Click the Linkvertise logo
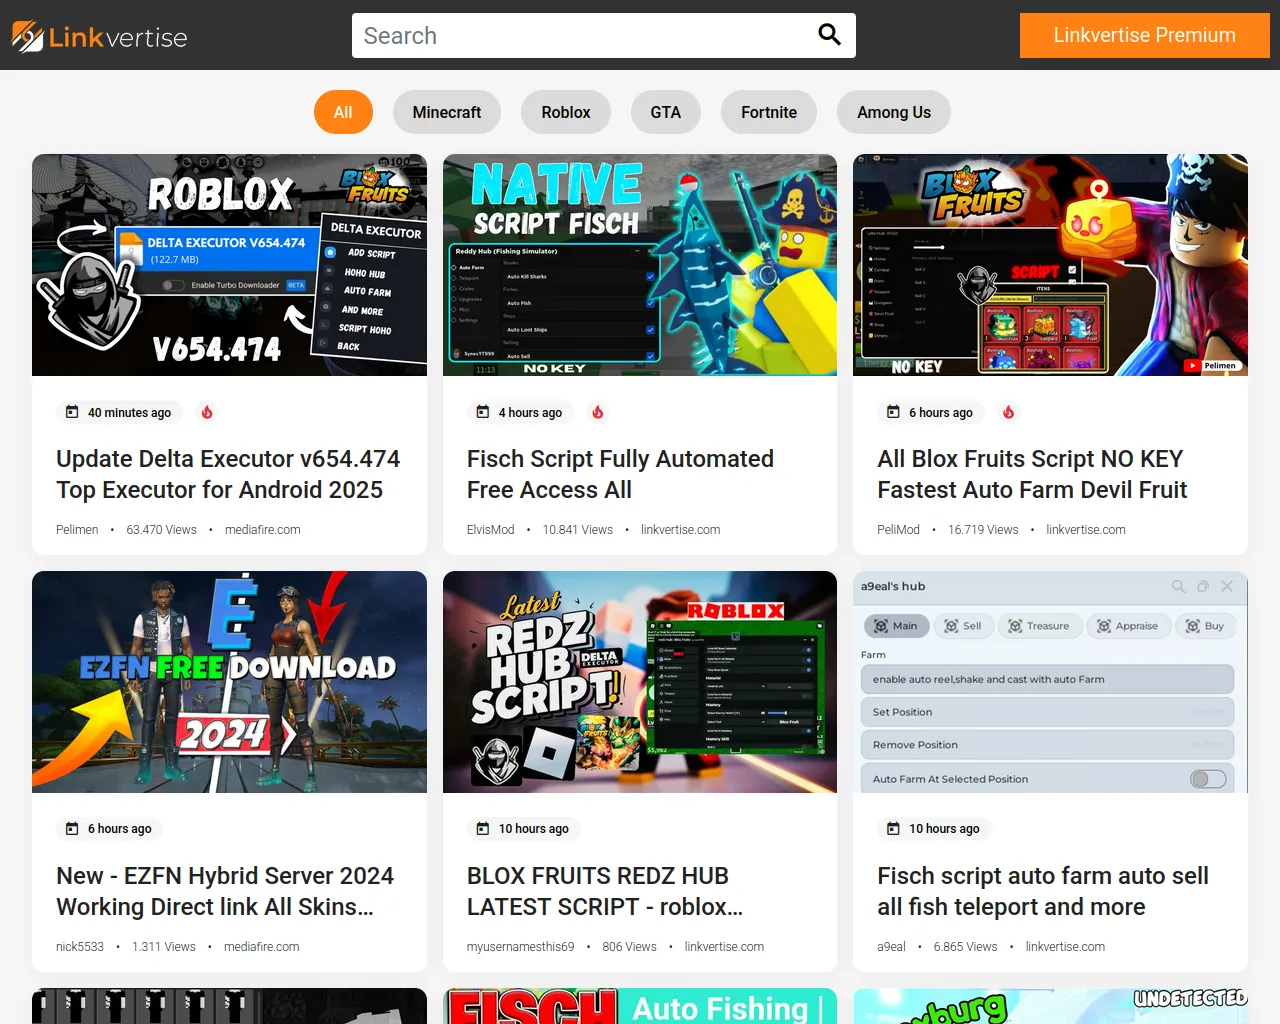This screenshot has width=1280, height=1024. click(x=99, y=37)
